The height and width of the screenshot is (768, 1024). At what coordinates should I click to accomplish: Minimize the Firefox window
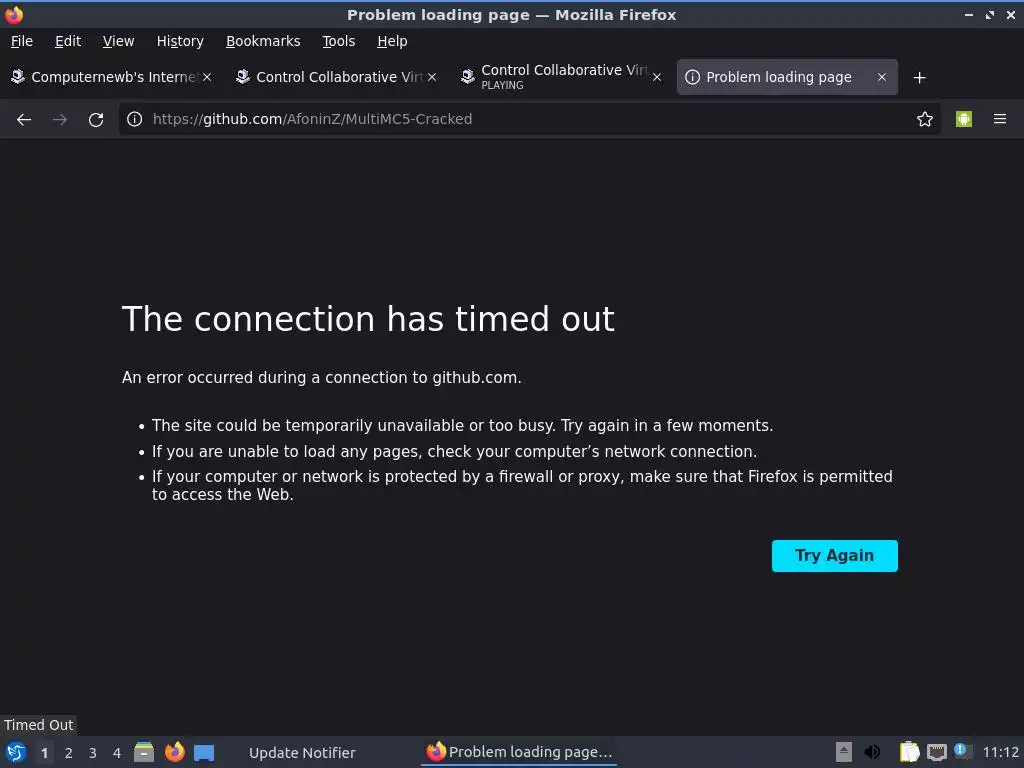click(968, 14)
